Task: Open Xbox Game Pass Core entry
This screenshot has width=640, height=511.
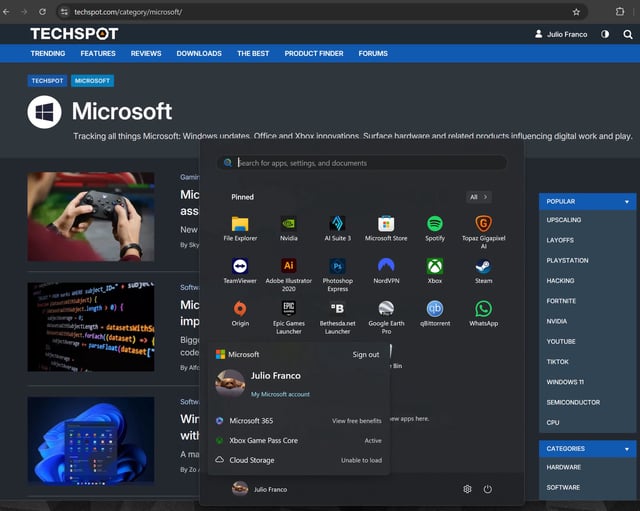Action: point(299,441)
